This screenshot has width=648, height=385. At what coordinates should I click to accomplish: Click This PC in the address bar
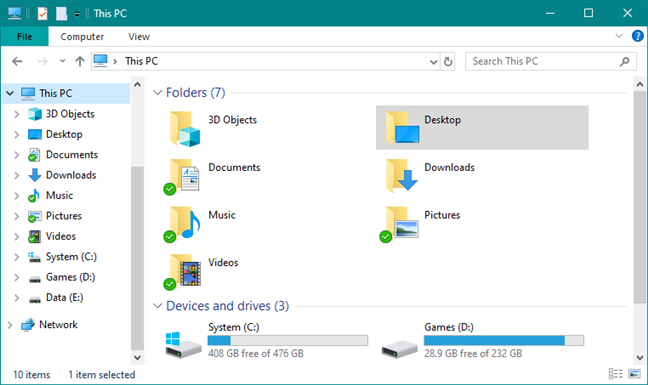pos(141,61)
